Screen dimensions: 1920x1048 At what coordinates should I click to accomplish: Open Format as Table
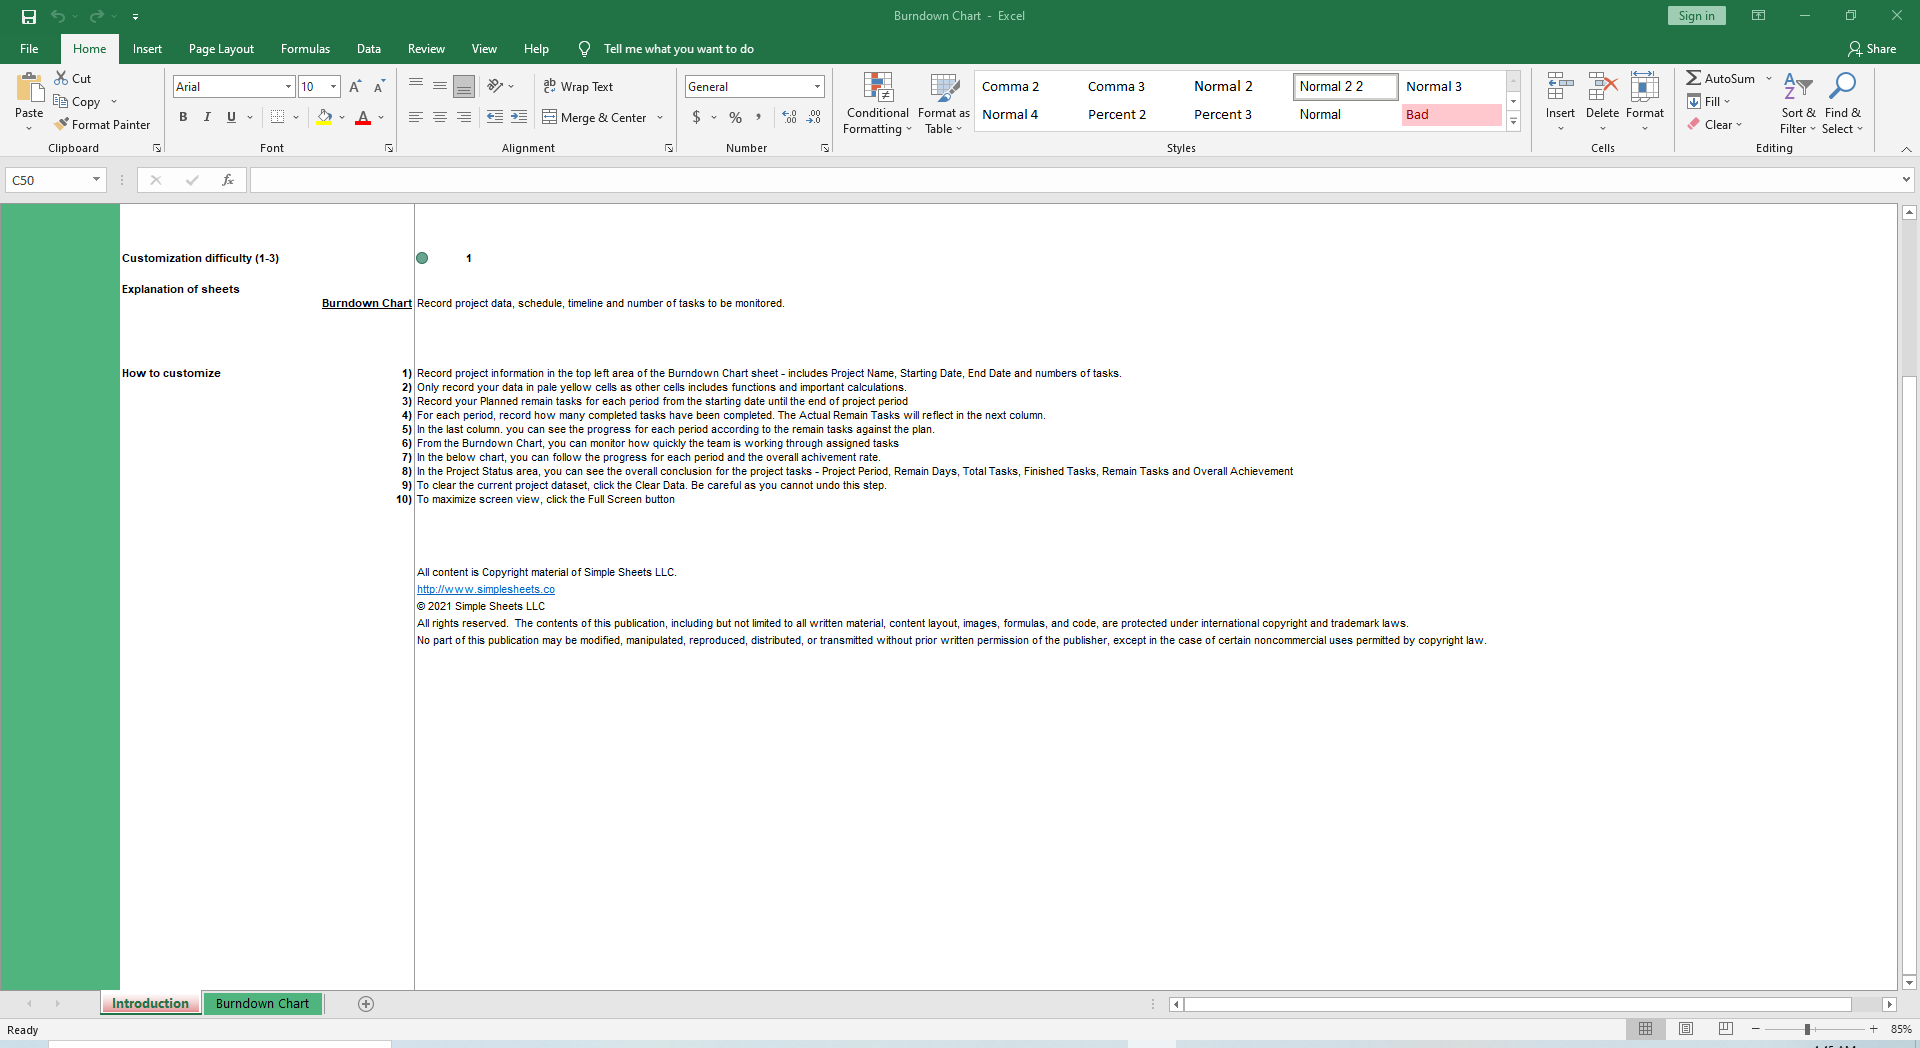[x=943, y=103]
